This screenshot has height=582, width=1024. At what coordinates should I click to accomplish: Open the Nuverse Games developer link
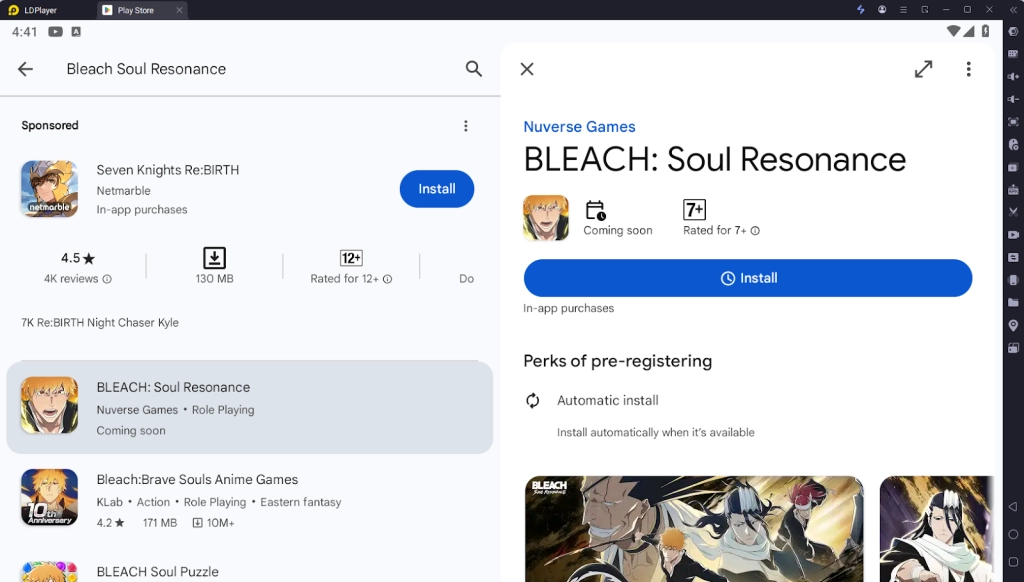pos(579,127)
